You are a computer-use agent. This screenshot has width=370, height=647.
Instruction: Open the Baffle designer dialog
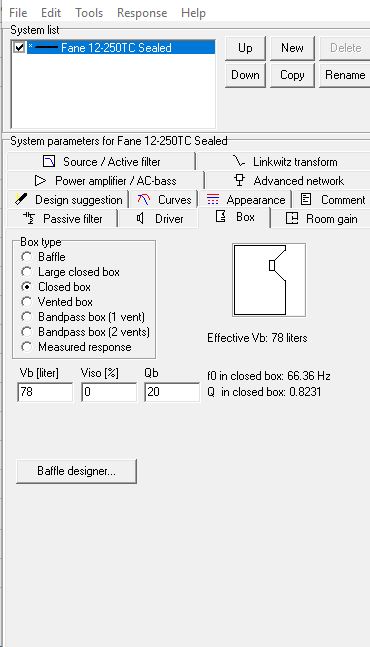76,471
